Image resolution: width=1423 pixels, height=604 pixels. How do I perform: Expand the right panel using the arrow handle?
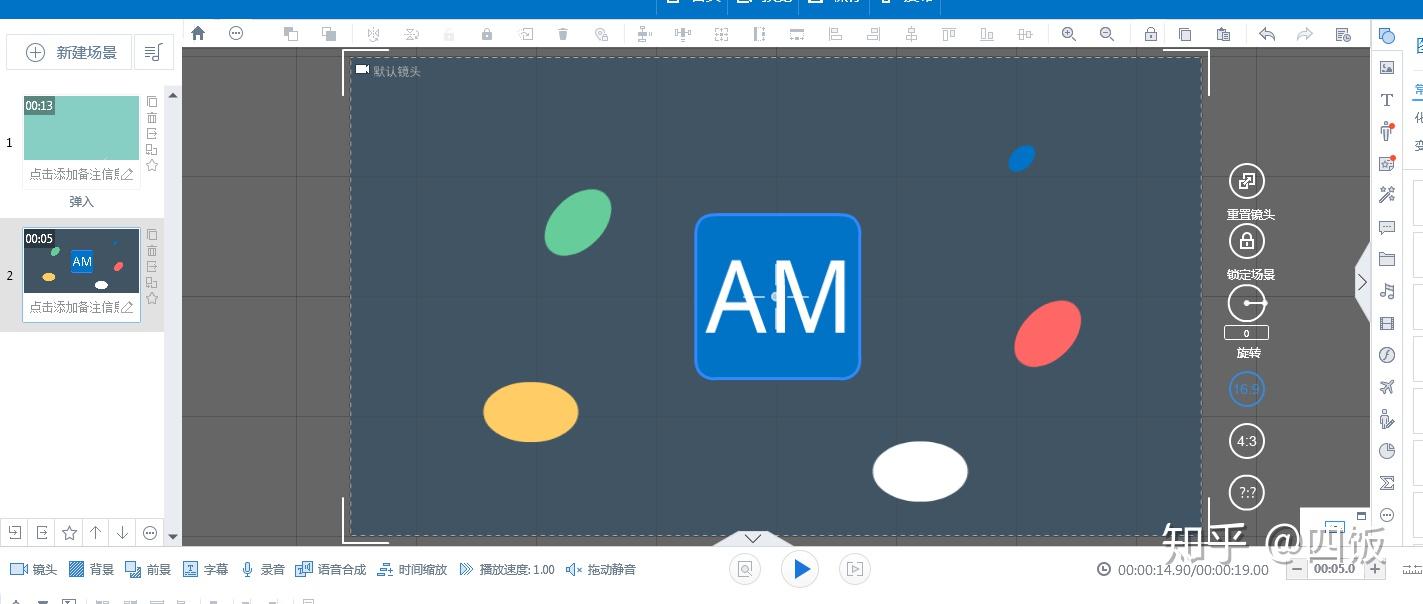pyautogui.click(x=1362, y=282)
